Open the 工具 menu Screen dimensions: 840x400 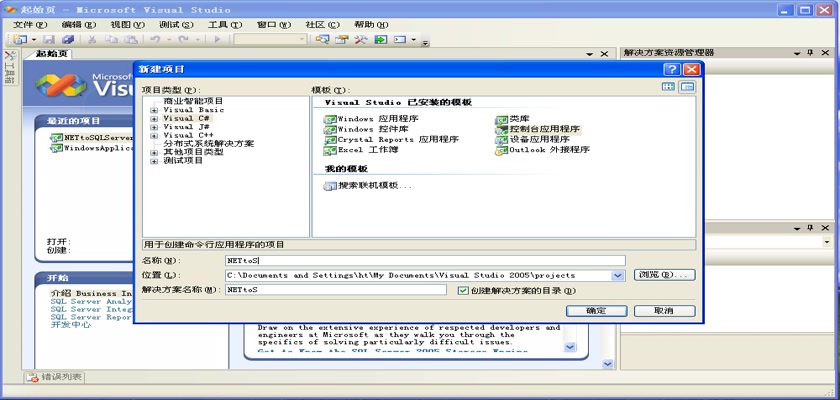(x=225, y=25)
